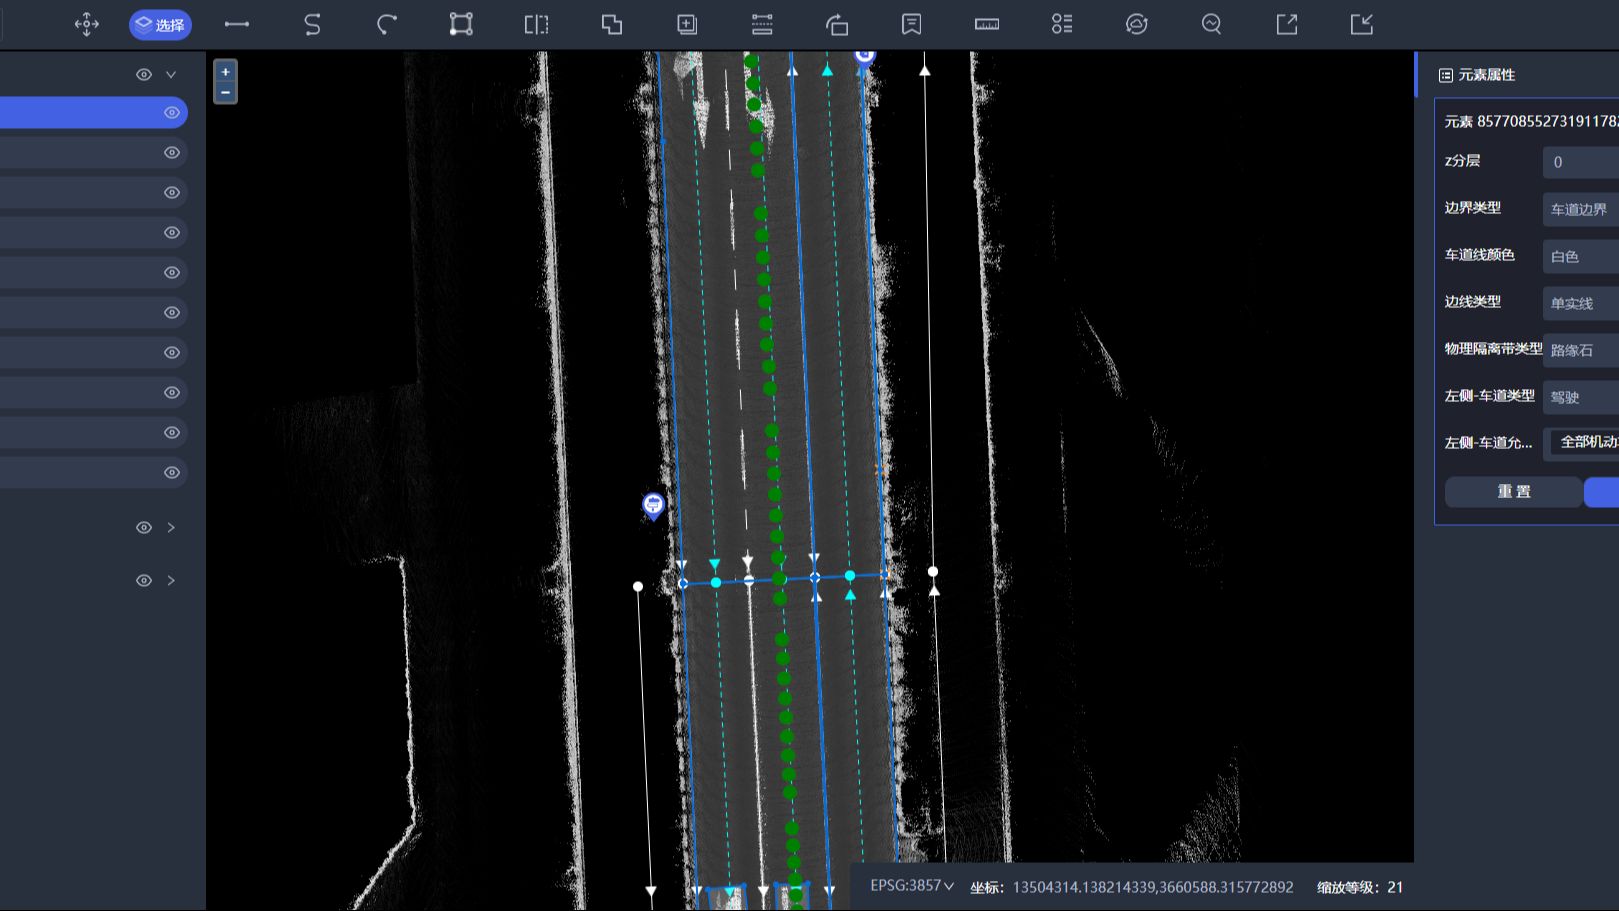Screen dimensions: 1619x911
Task: Open the bookmark note tool
Action: point(912,25)
